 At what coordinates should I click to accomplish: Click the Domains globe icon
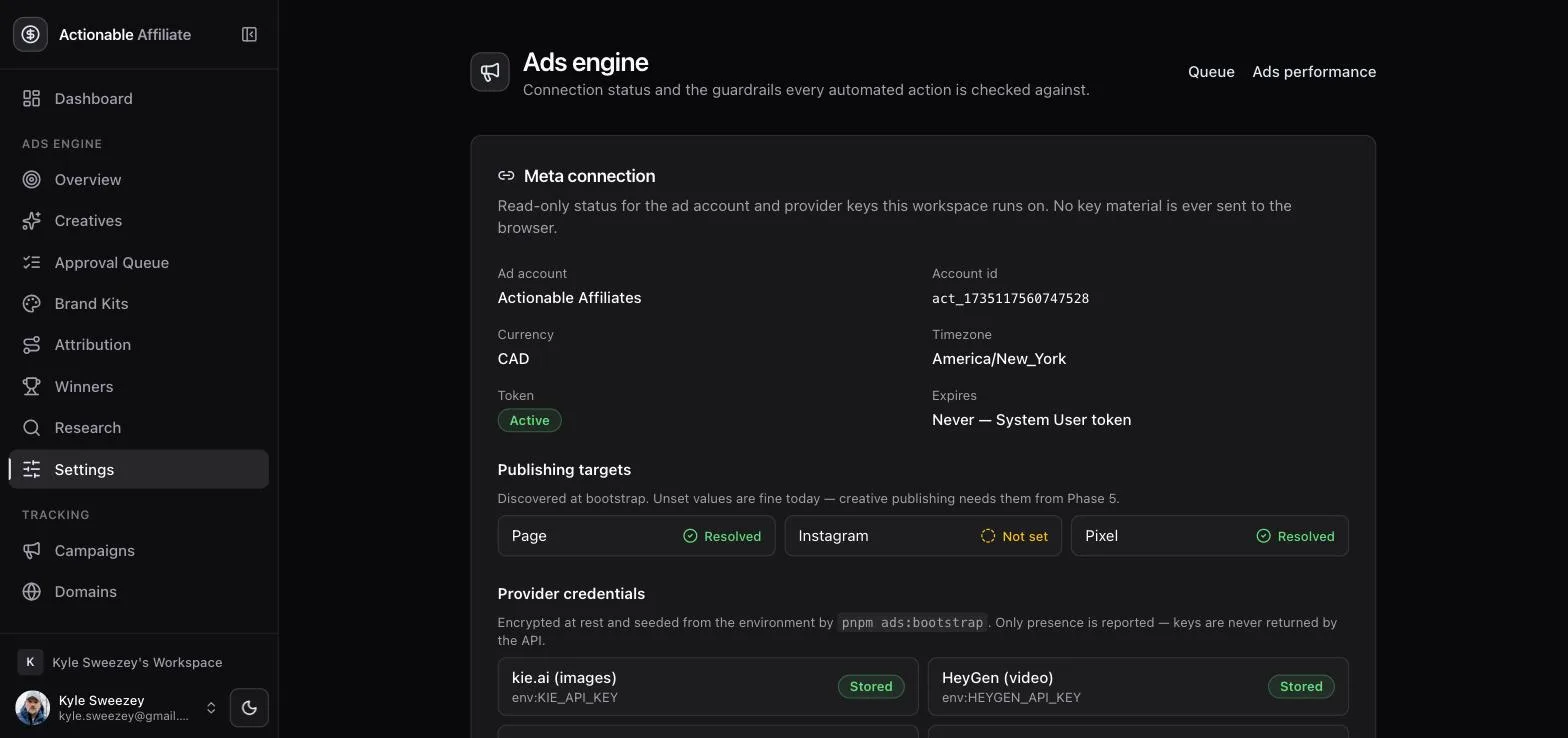(32, 591)
